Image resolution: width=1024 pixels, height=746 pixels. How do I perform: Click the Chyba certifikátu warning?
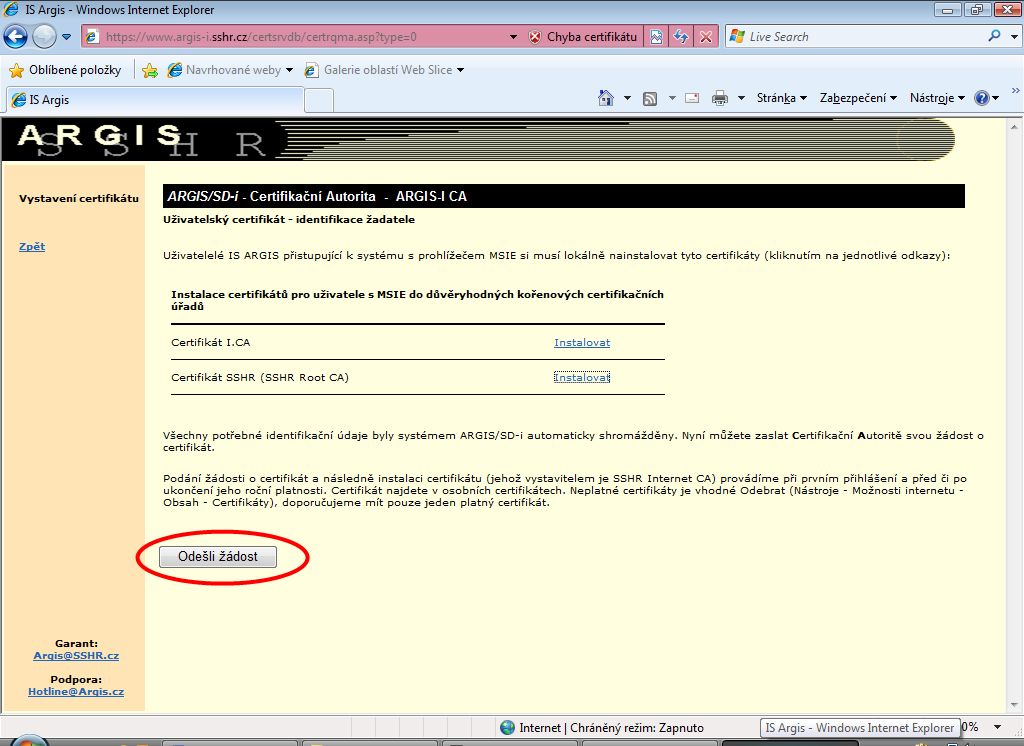(583, 37)
